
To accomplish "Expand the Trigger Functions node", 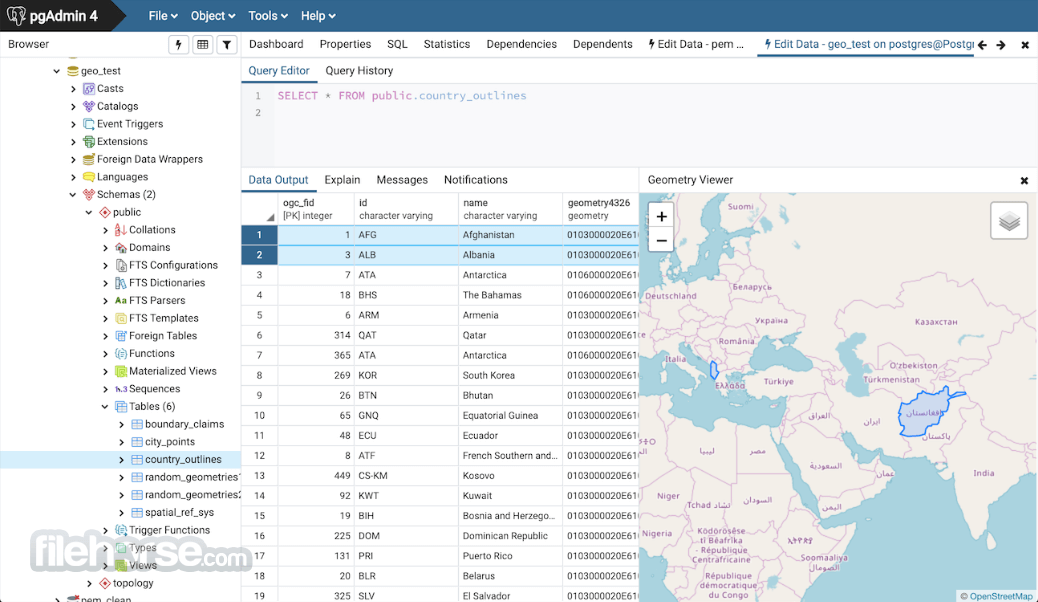I will (105, 530).
